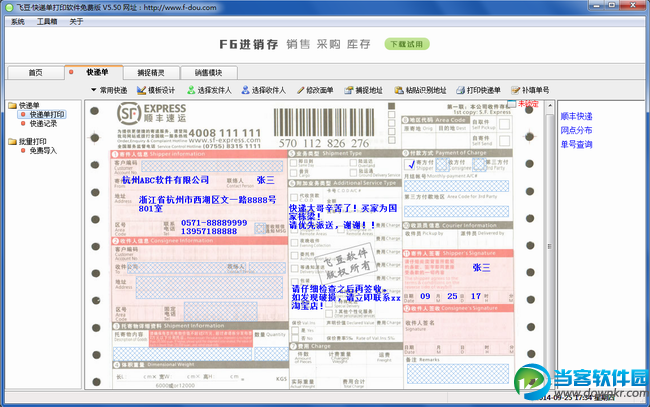Click the F6进销存 banner title

[249, 44]
